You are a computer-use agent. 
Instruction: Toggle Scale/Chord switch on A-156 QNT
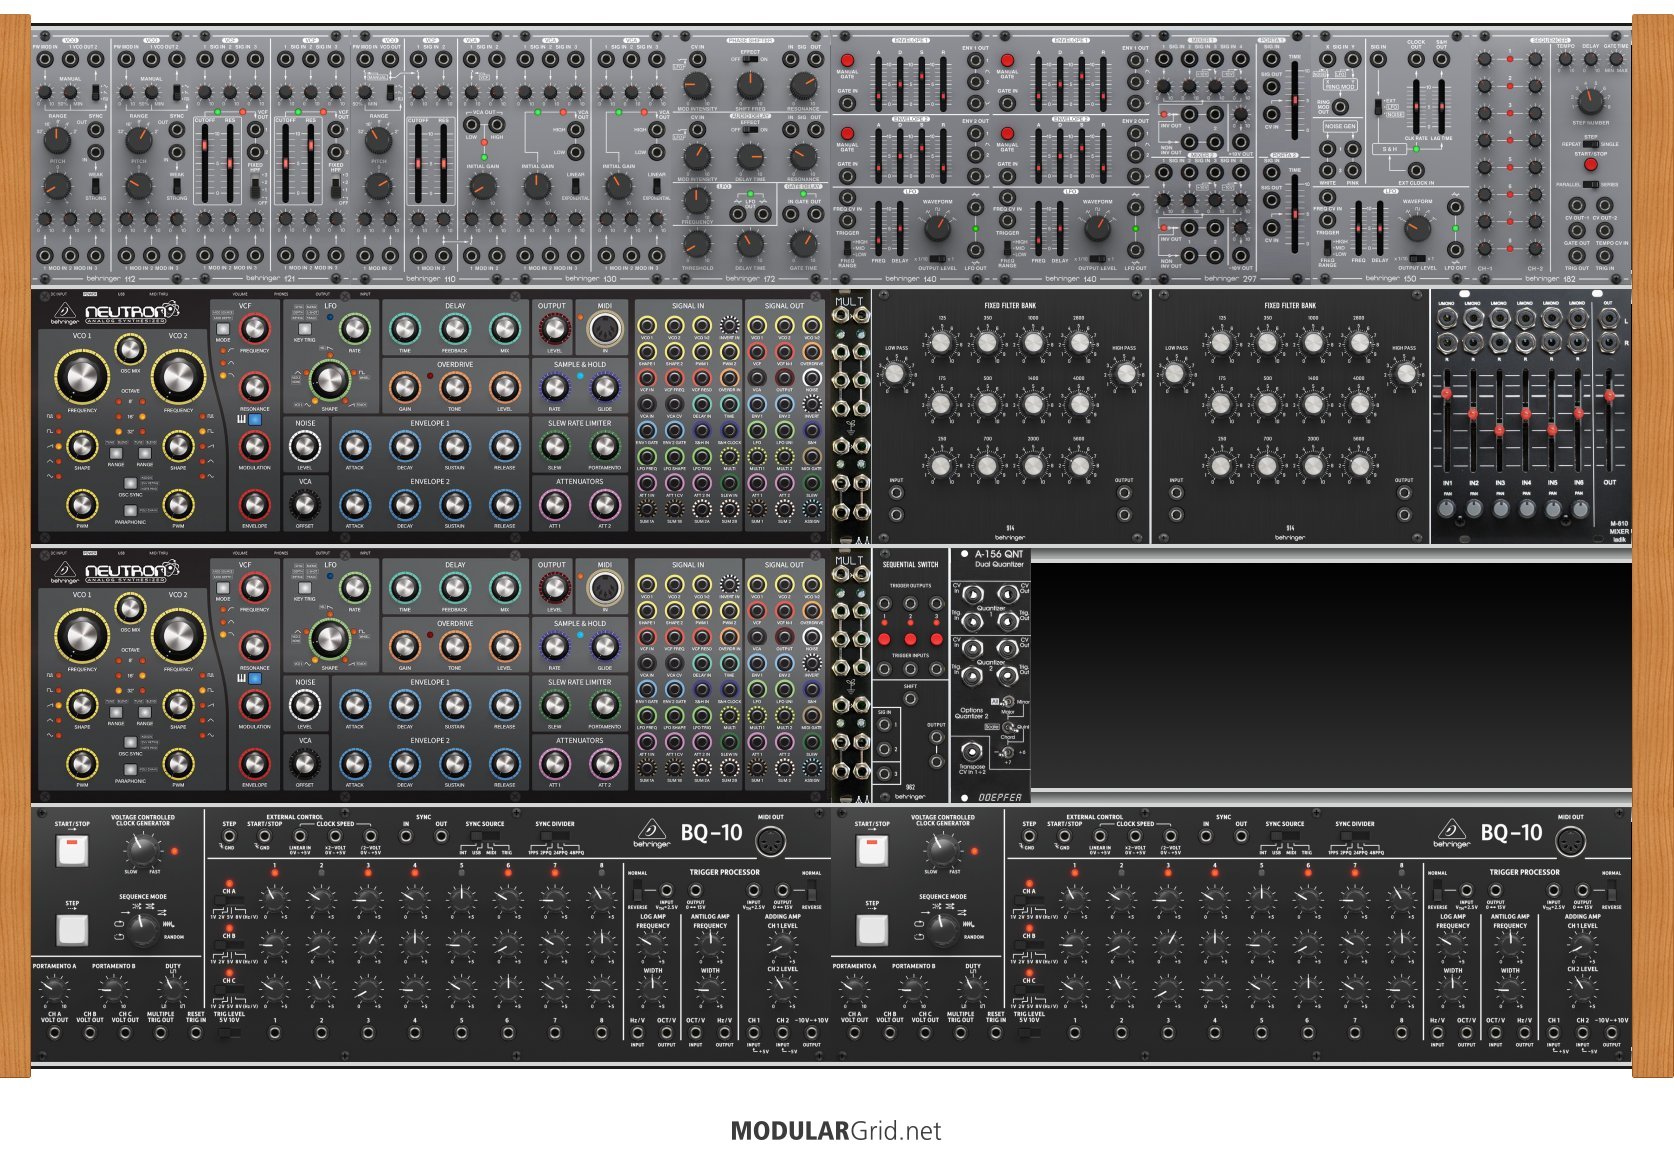1008,727
